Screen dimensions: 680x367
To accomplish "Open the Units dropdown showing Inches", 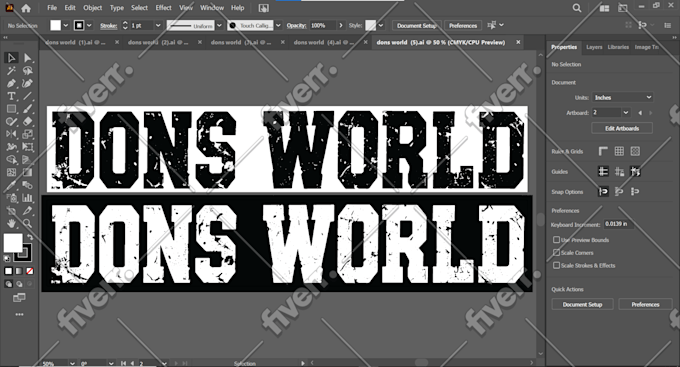I will pyautogui.click(x=623, y=97).
